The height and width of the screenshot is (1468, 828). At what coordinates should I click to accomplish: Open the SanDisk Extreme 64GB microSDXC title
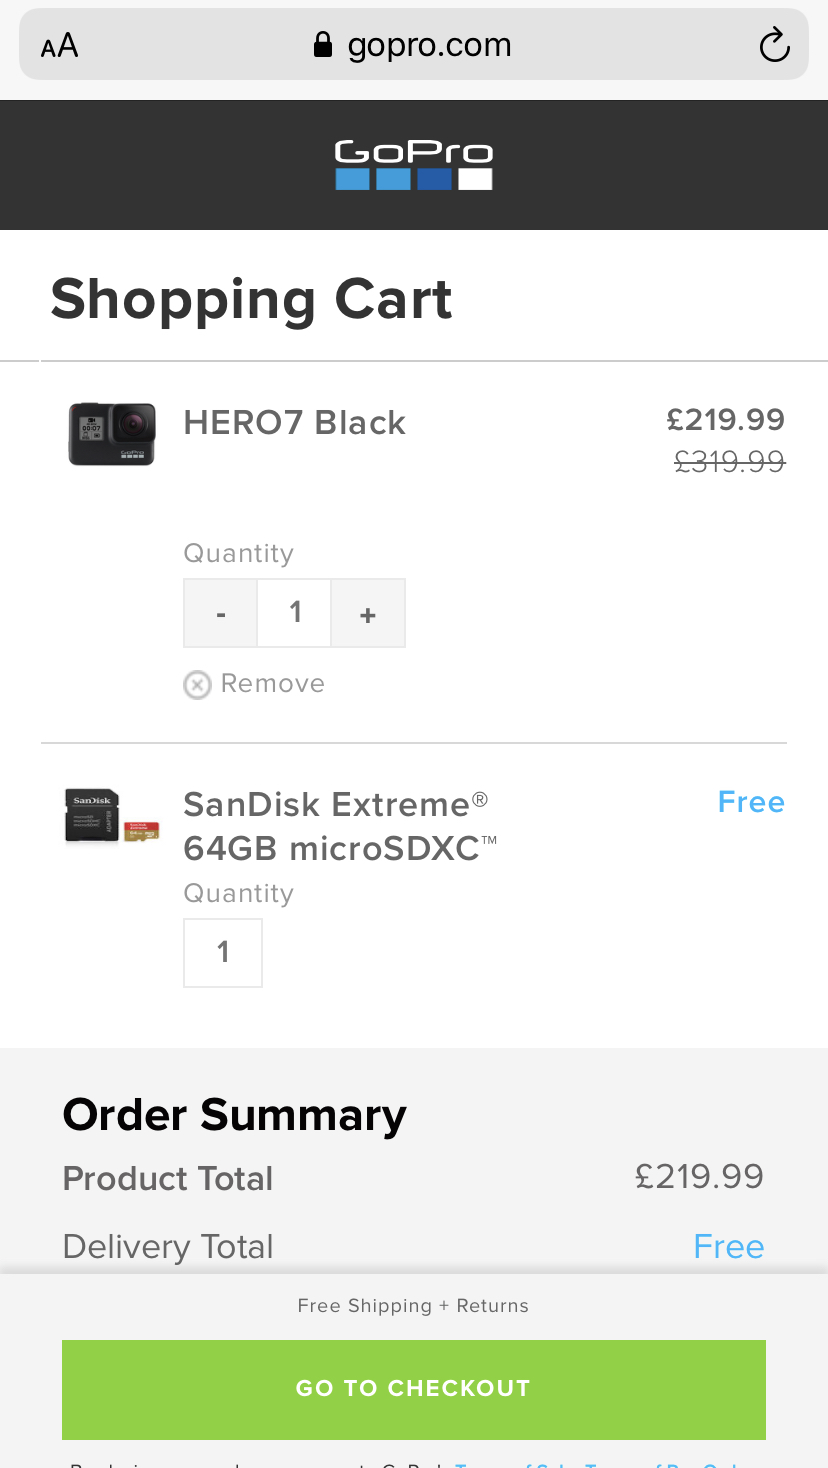coord(336,826)
